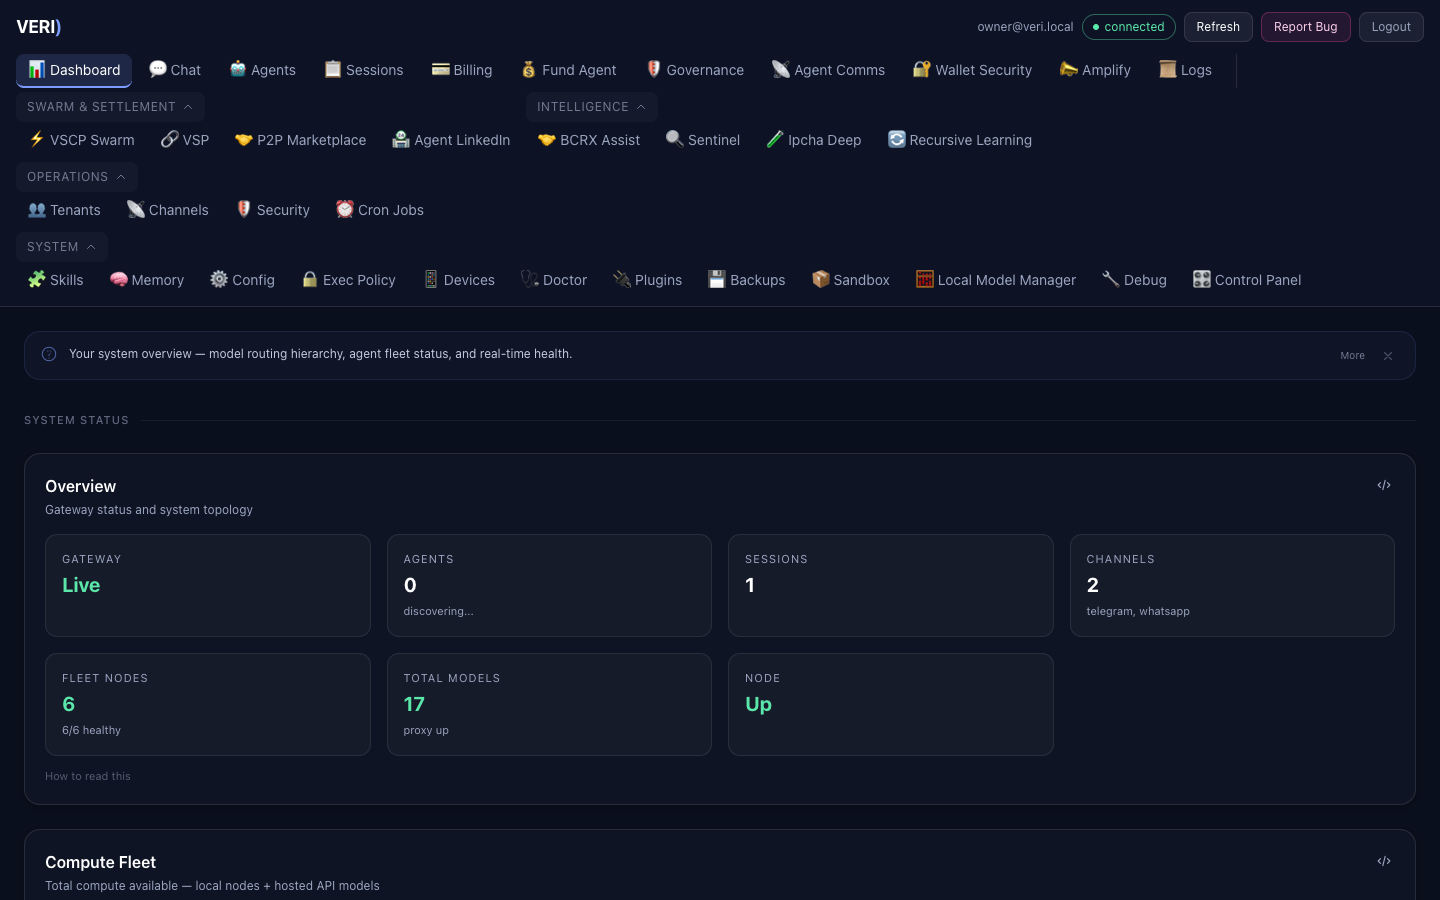This screenshot has width=1440, height=900.
Task: Open the 'How to read this' link
Action: pyautogui.click(x=87, y=776)
